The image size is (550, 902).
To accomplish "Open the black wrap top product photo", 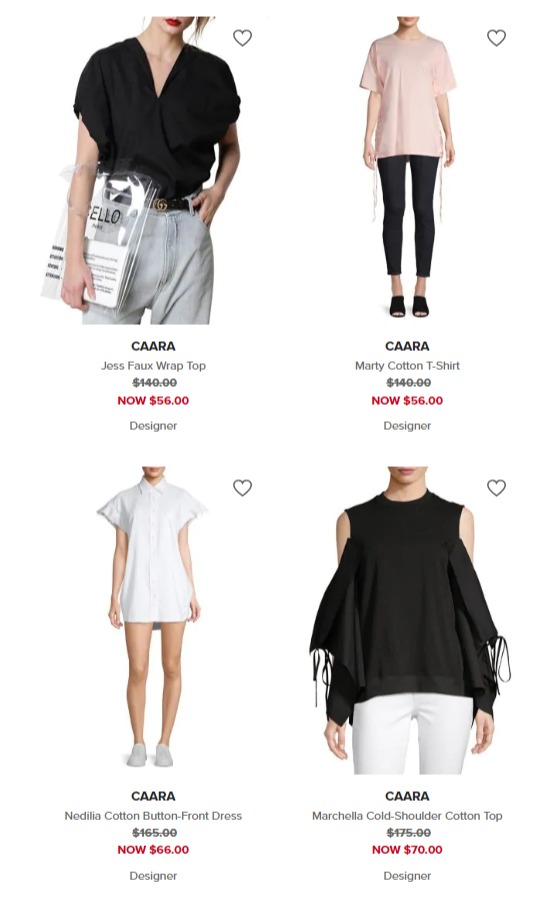I will 153,170.
